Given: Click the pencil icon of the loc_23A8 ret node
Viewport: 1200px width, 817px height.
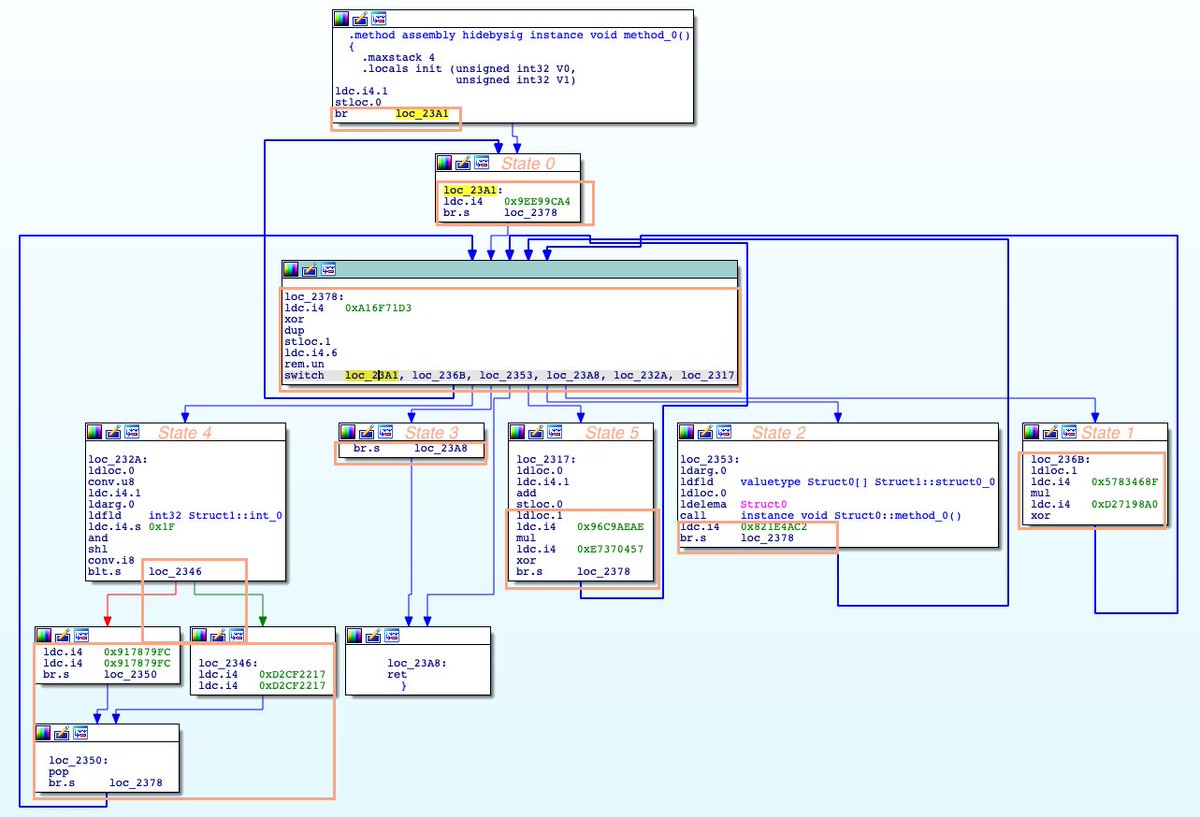Looking at the screenshot, I should coord(373,636).
